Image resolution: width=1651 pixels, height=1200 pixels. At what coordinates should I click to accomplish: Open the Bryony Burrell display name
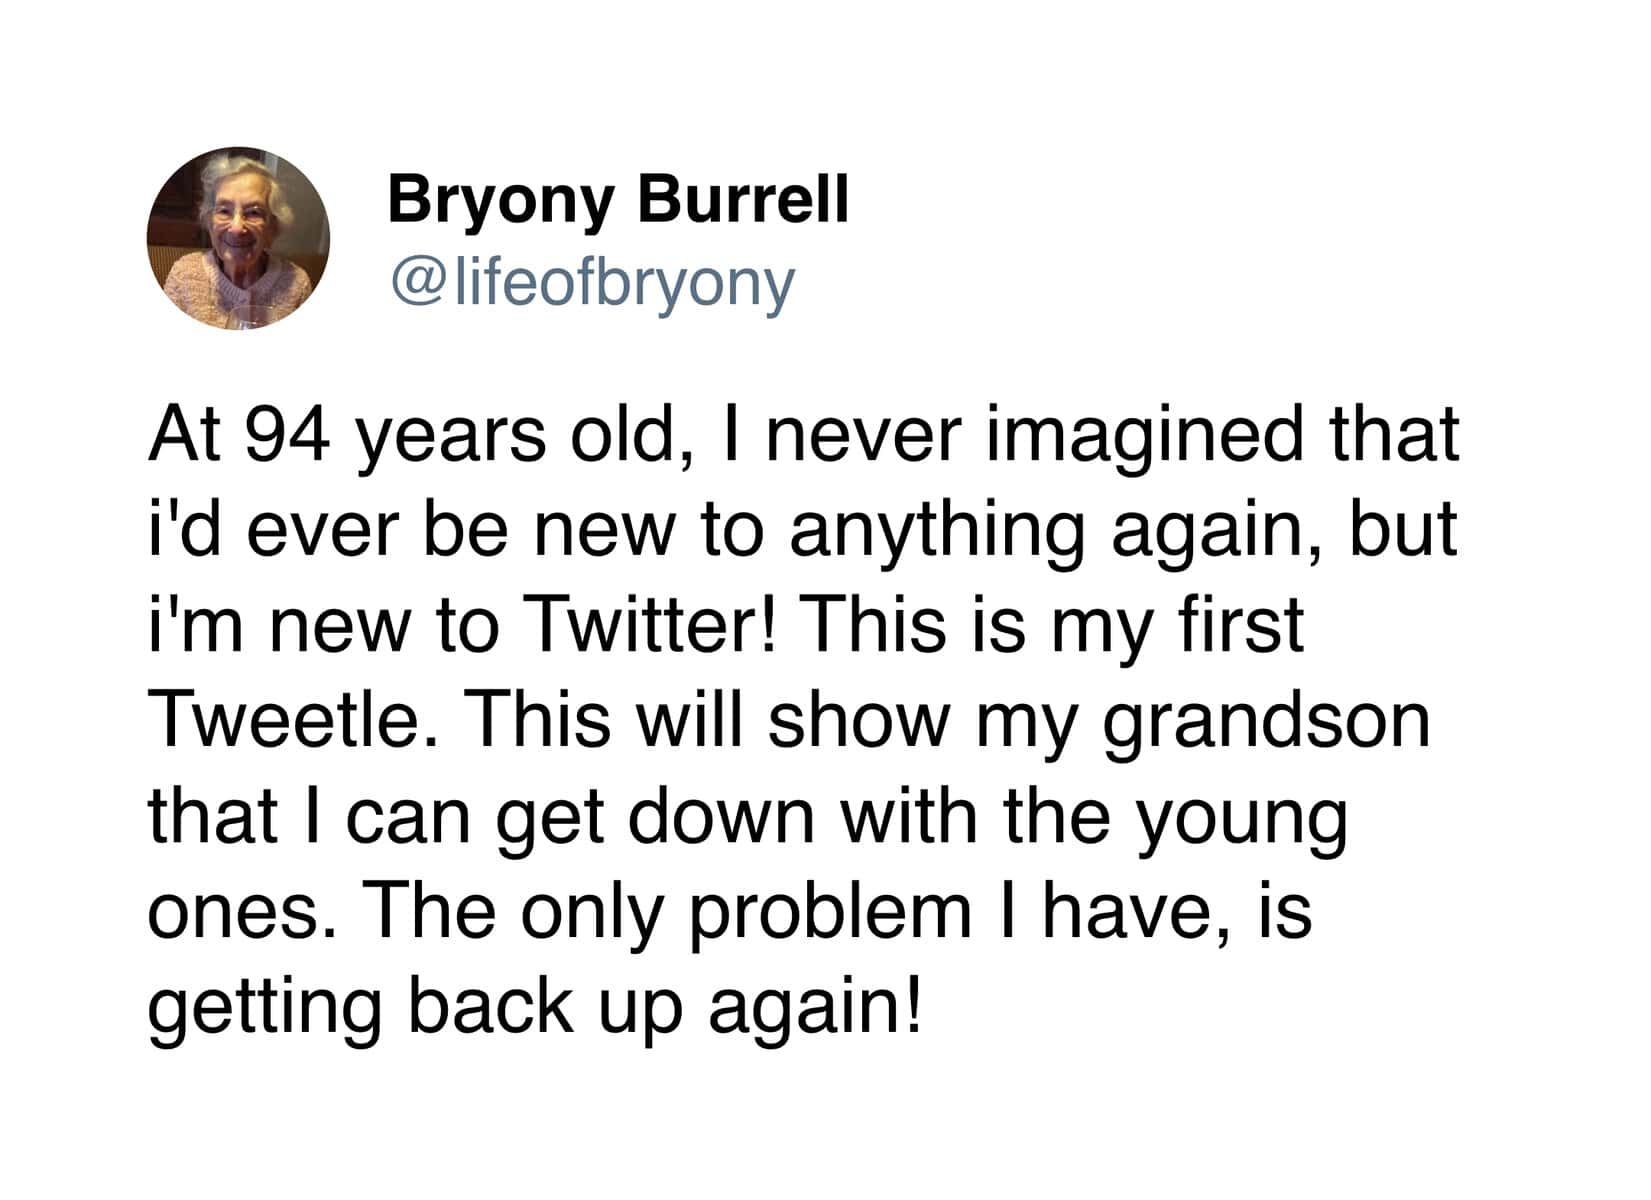[x=617, y=199]
